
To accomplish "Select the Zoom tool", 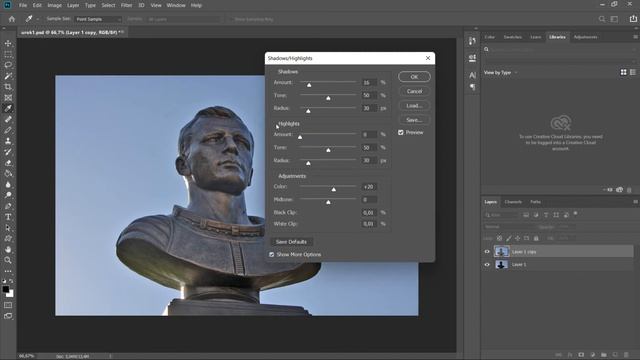I will click(8, 260).
